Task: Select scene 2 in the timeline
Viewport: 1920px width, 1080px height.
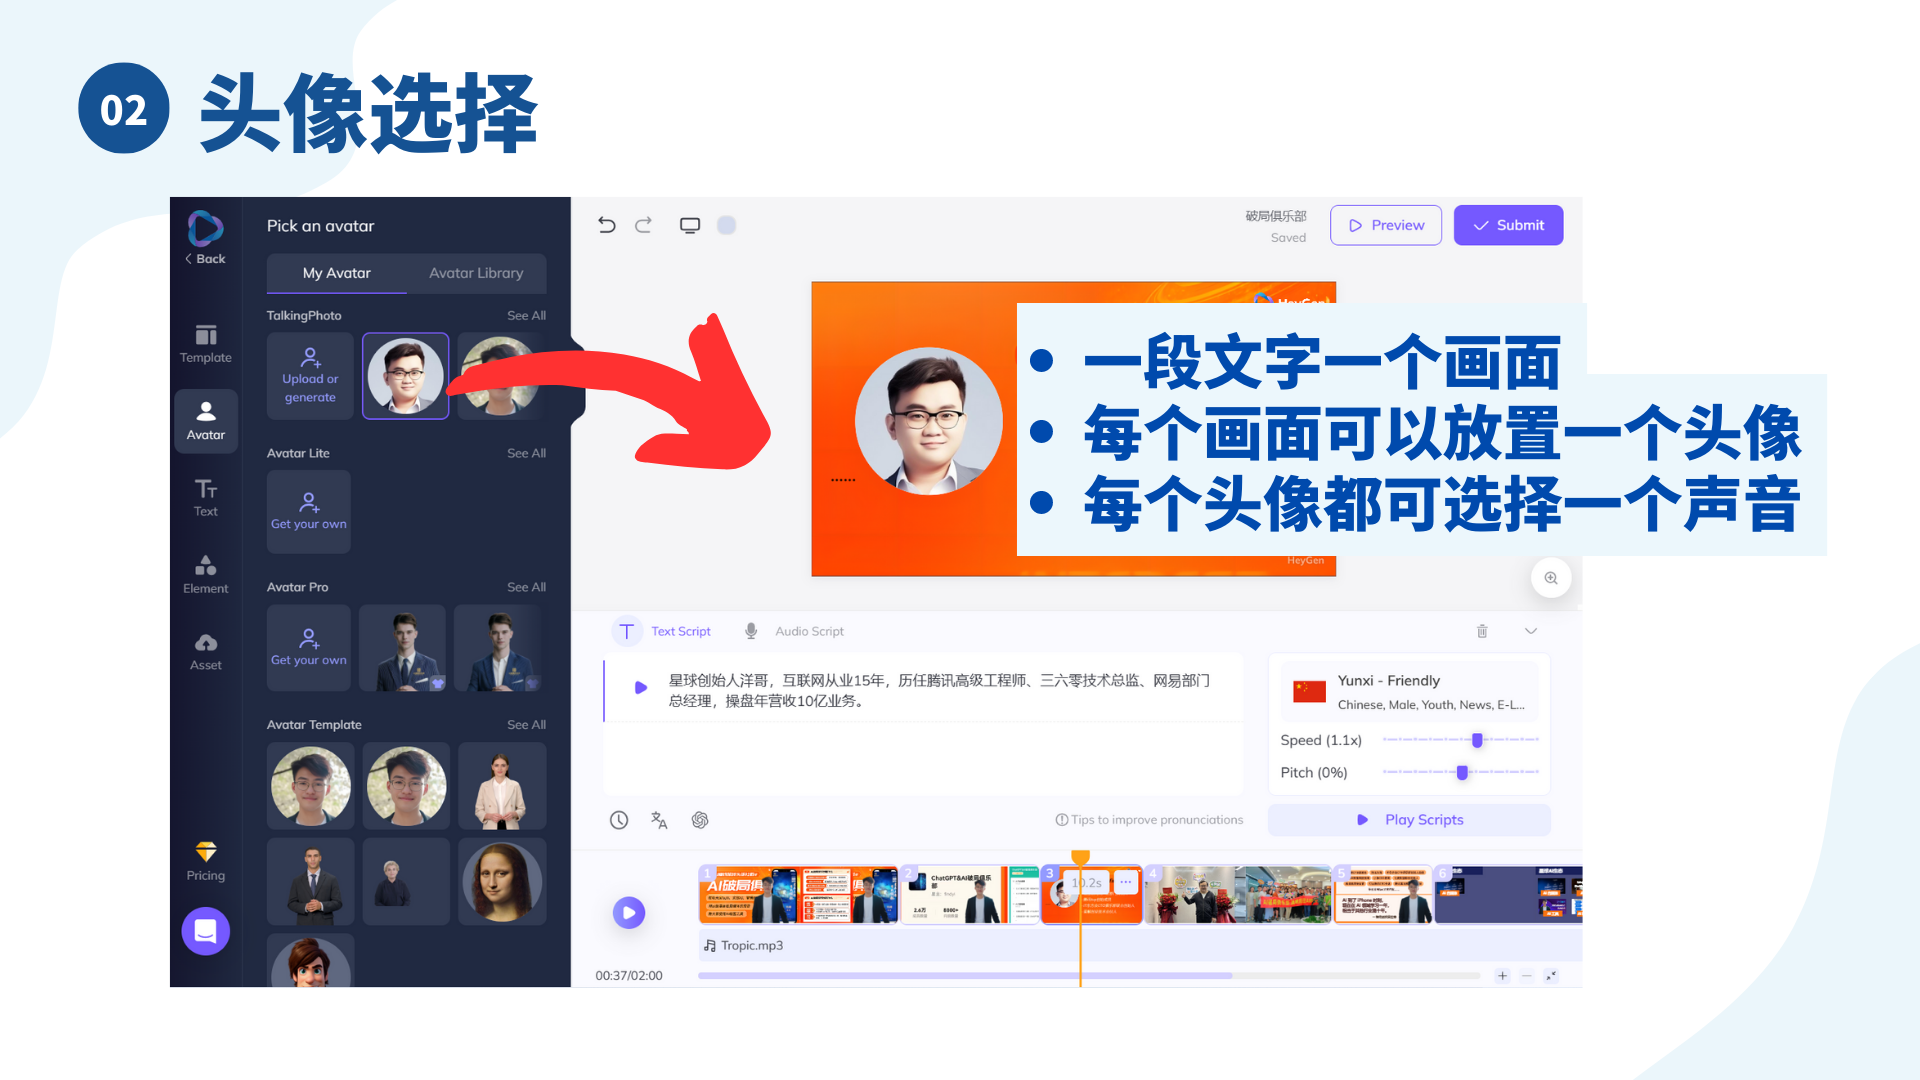Action: pos(970,895)
